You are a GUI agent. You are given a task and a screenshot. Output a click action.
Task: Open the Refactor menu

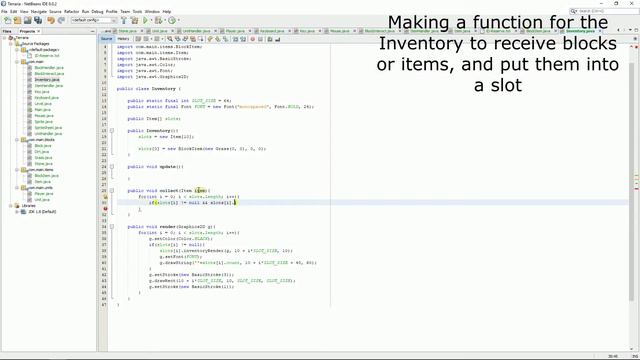[x=71, y=11]
